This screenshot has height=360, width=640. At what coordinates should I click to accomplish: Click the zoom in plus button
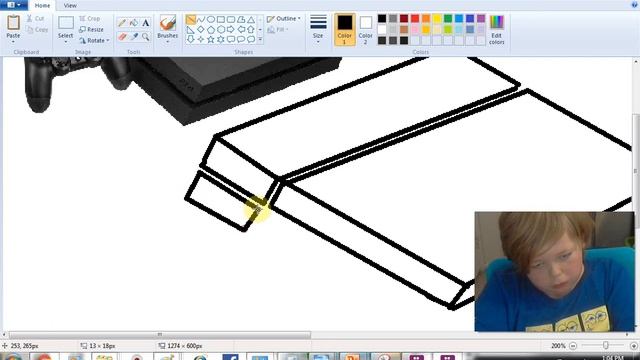point(634,346)
